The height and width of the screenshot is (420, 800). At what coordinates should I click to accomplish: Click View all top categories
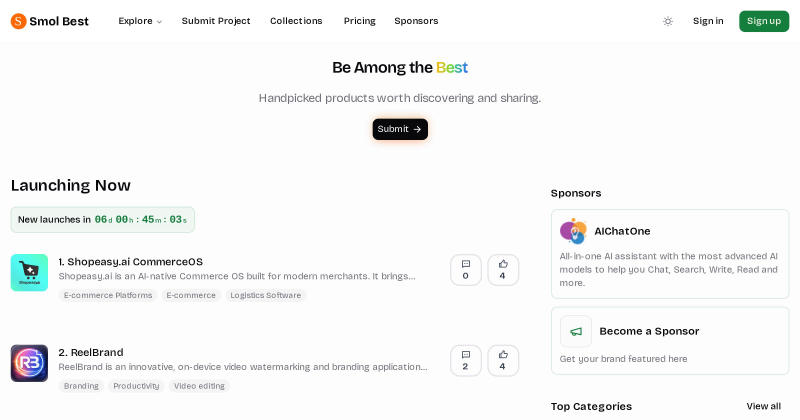pos(763,406)
